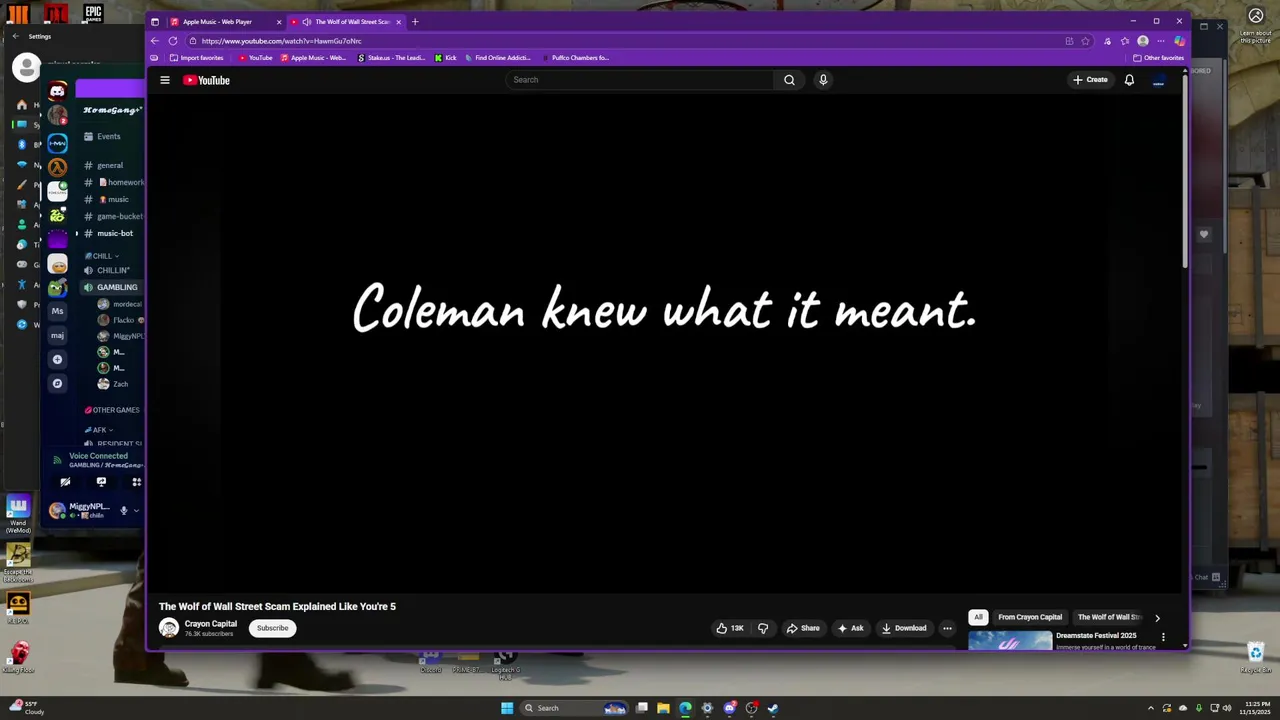Image resolution: width=1280 pixels, height=720 pixels.
Task: Switch to The Wolf of Wall Street Scam tab
Action: tap(346, 21)
